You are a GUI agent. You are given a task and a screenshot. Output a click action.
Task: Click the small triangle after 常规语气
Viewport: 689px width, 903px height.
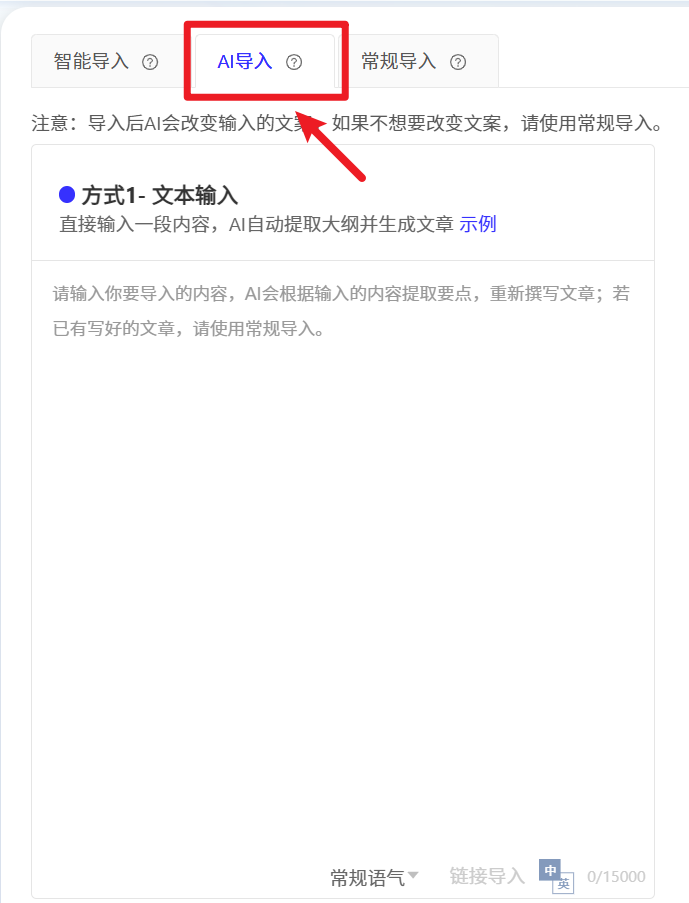413,875
